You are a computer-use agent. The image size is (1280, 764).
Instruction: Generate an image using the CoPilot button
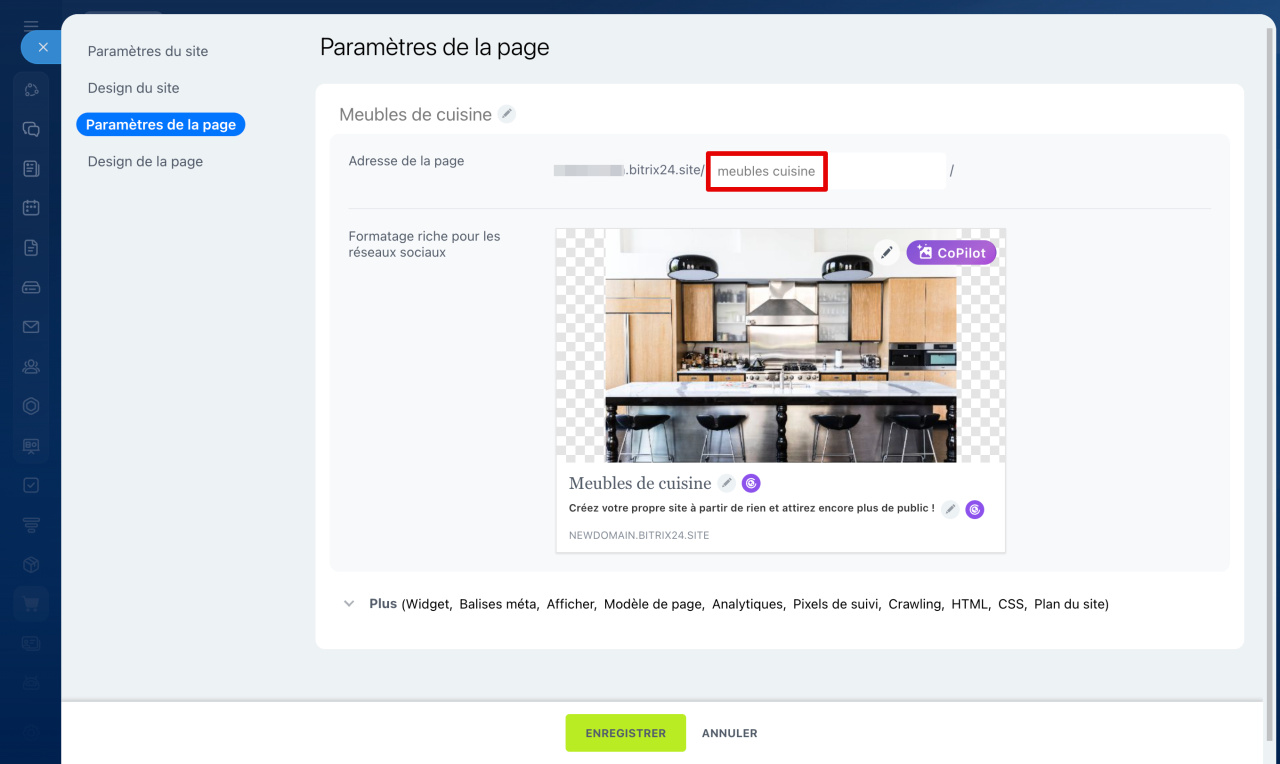point(949,252)
